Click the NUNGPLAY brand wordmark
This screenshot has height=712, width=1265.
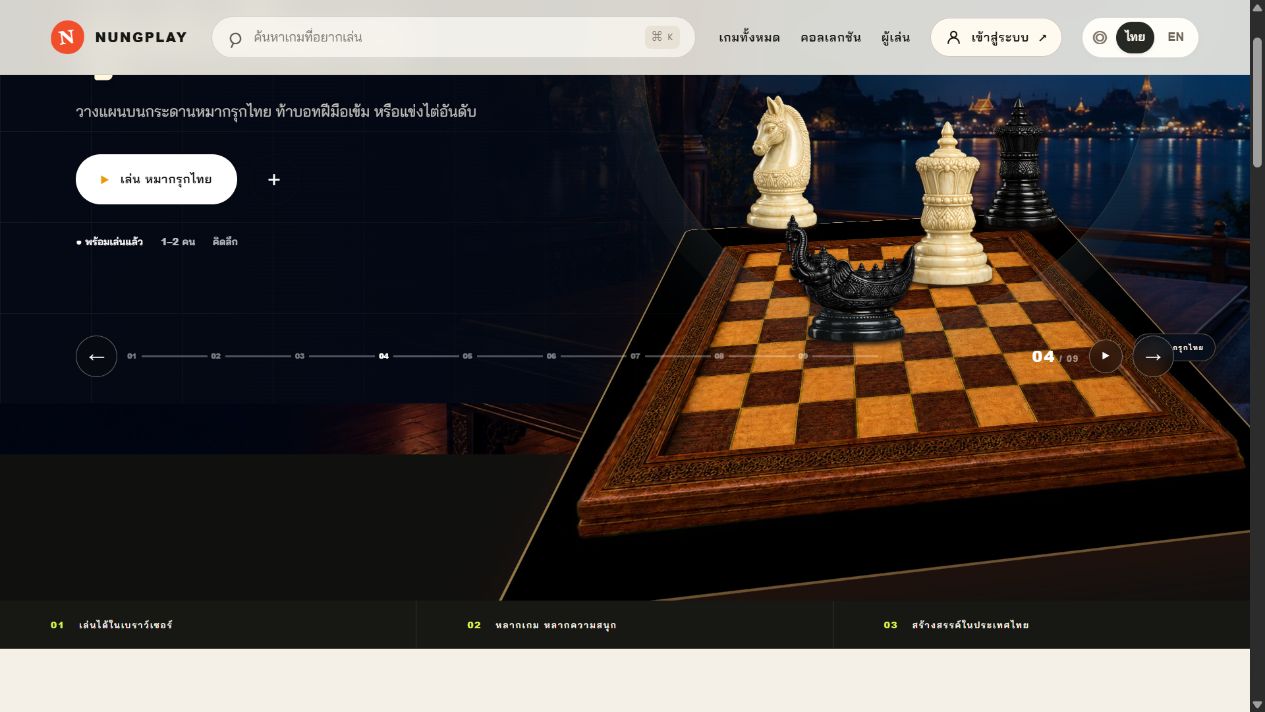point(141,37)
